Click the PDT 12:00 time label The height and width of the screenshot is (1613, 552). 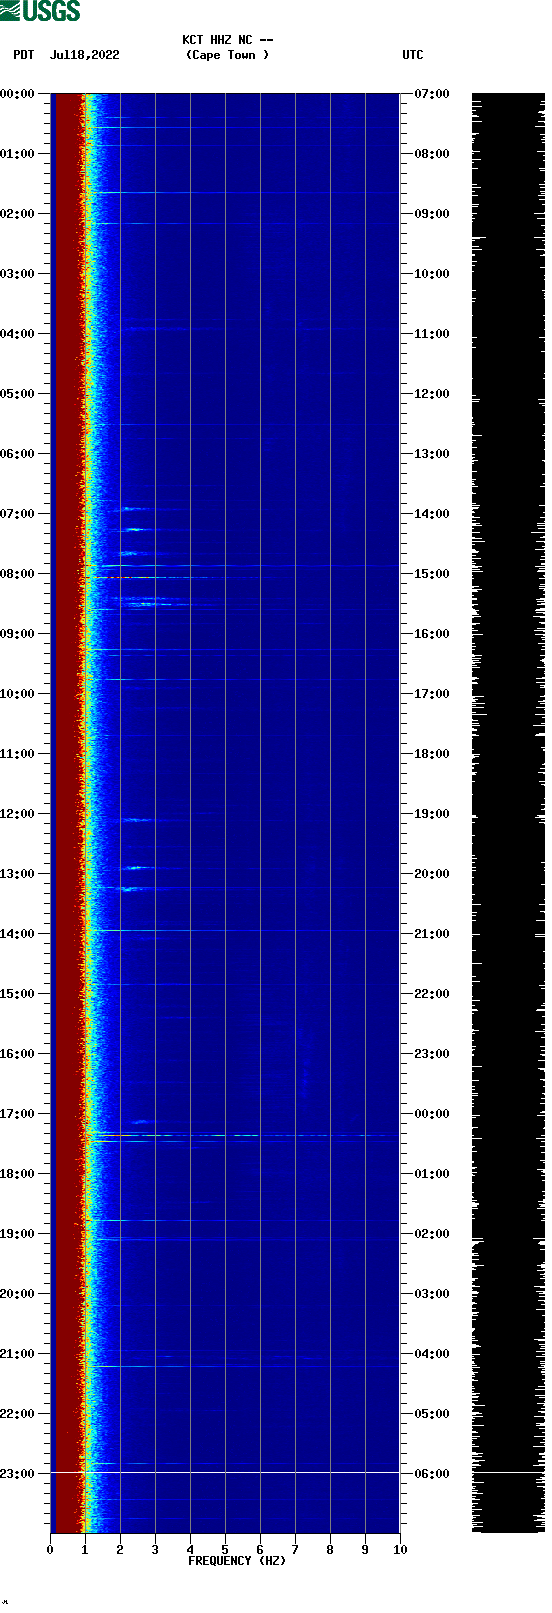[18, 814]
